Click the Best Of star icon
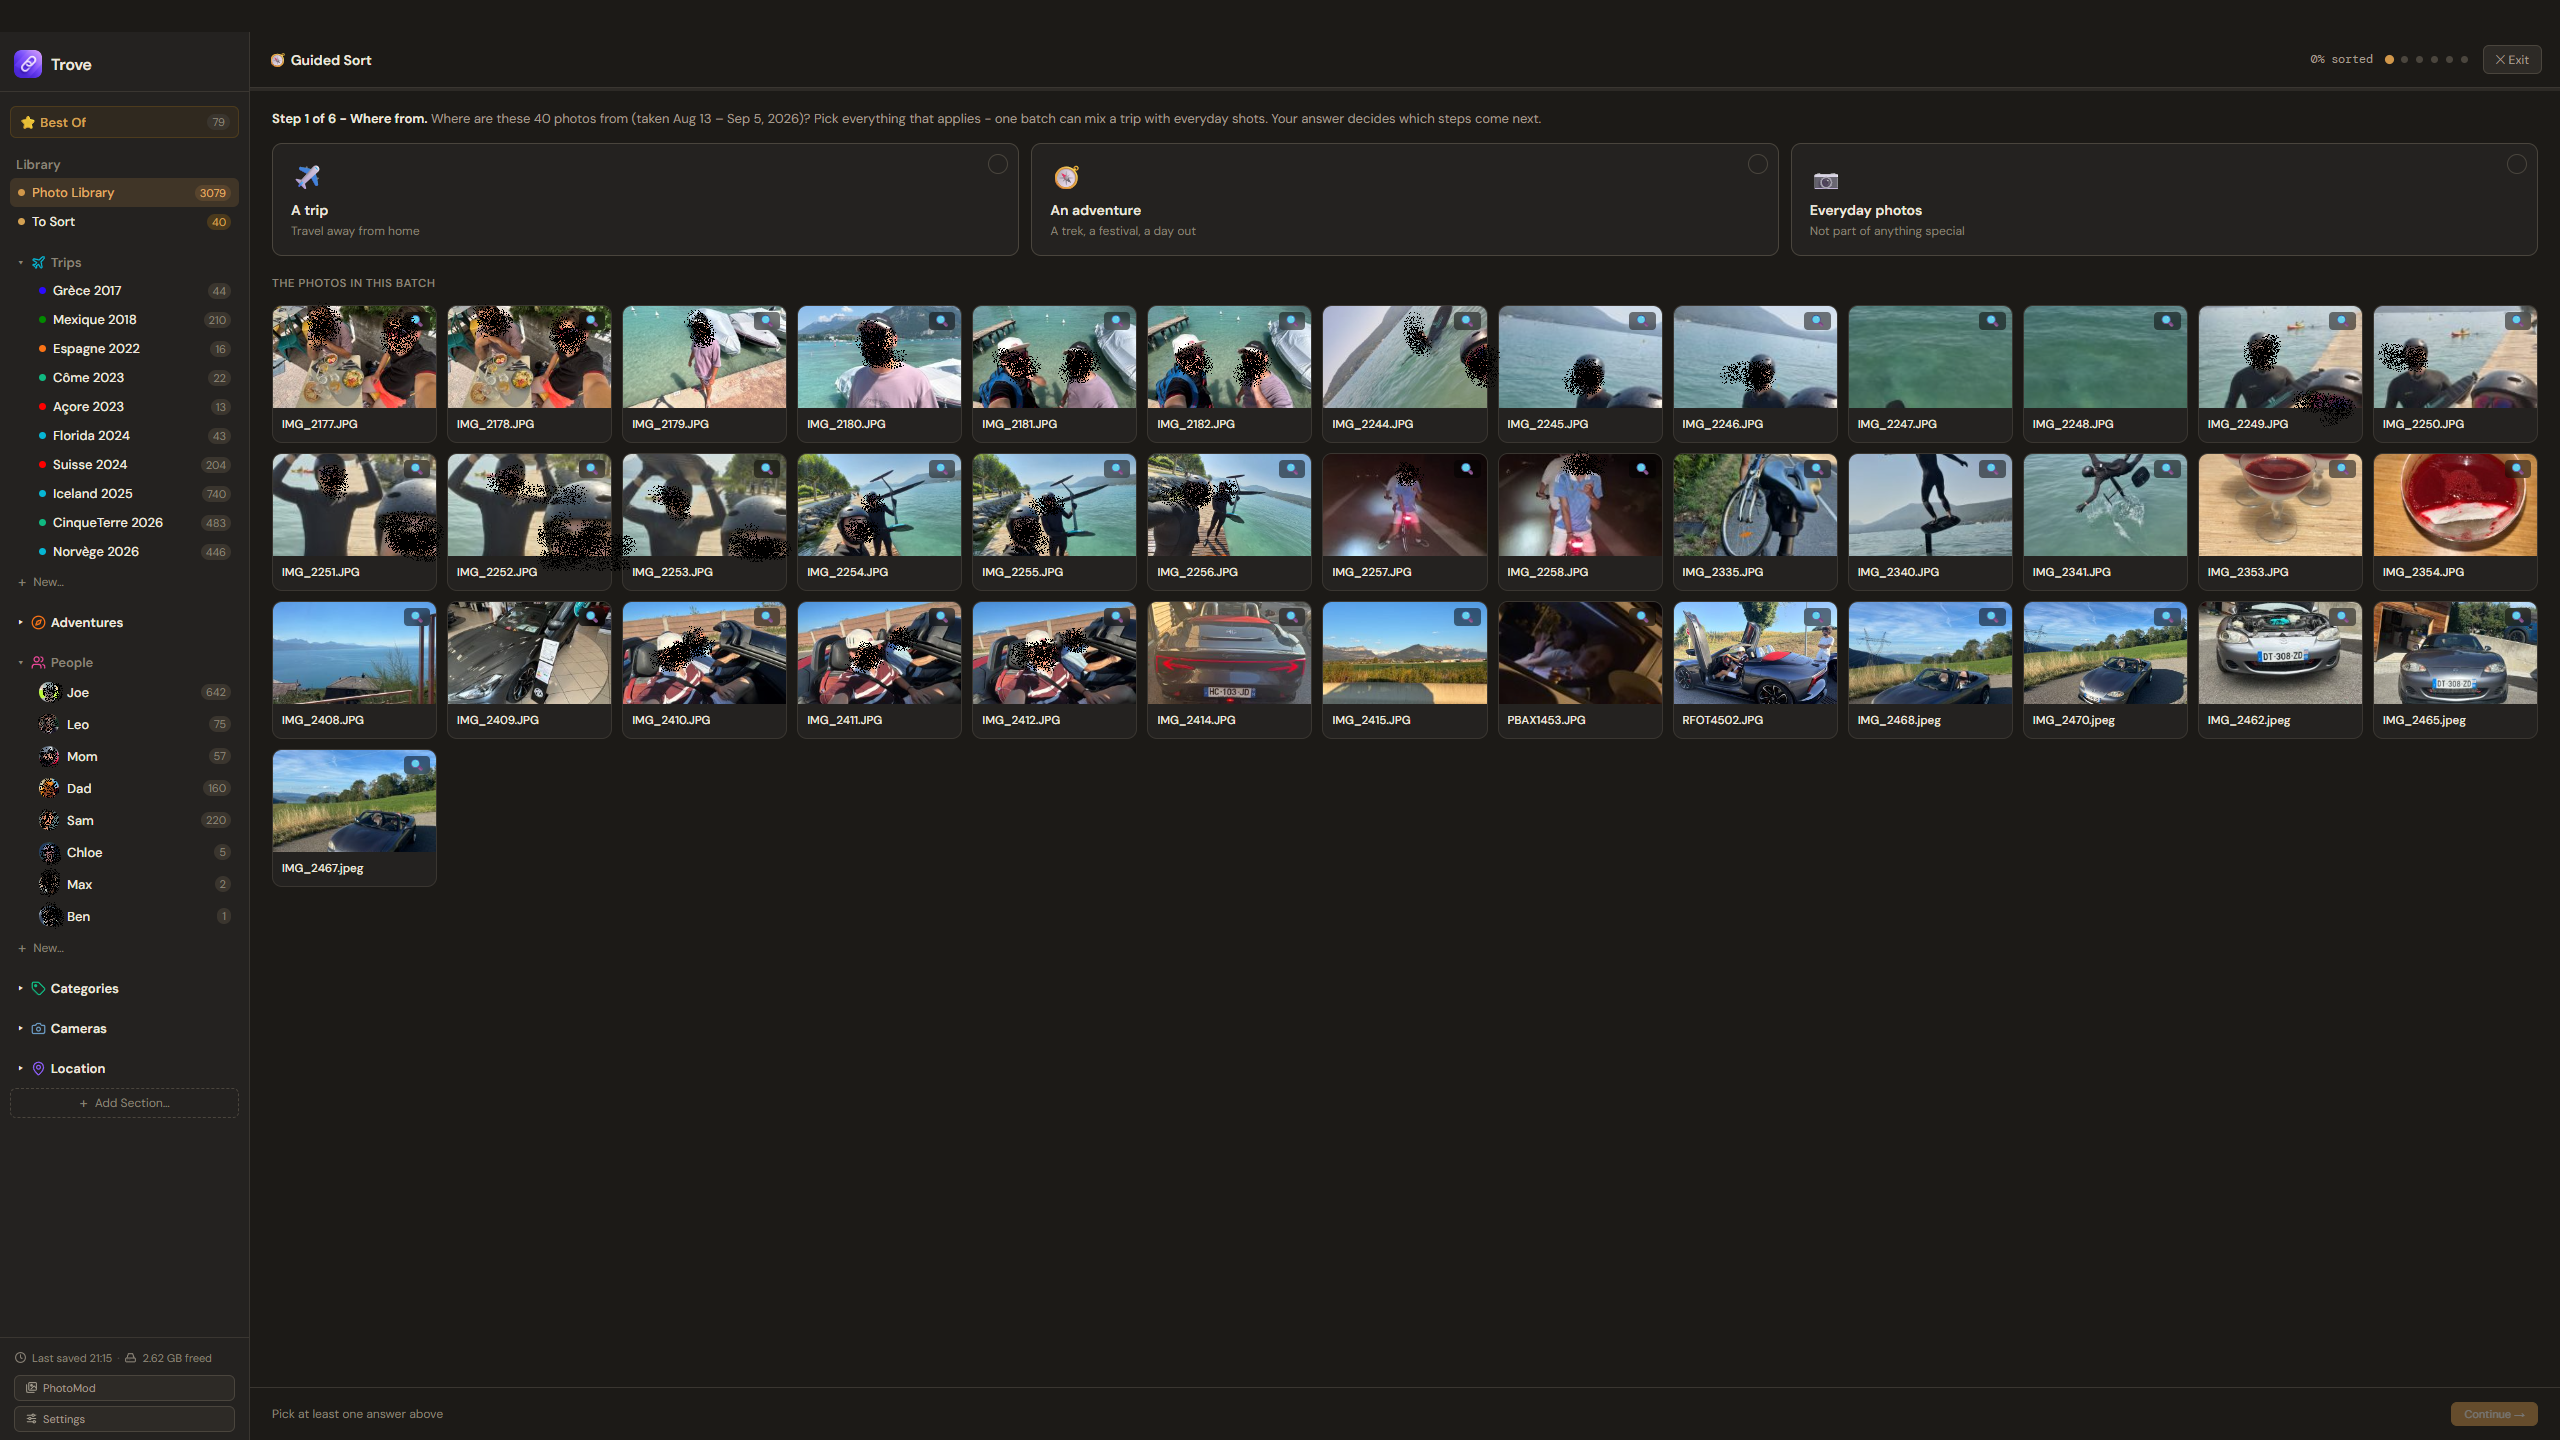Screen dimensions: 2560x1440 click(28, 122)
